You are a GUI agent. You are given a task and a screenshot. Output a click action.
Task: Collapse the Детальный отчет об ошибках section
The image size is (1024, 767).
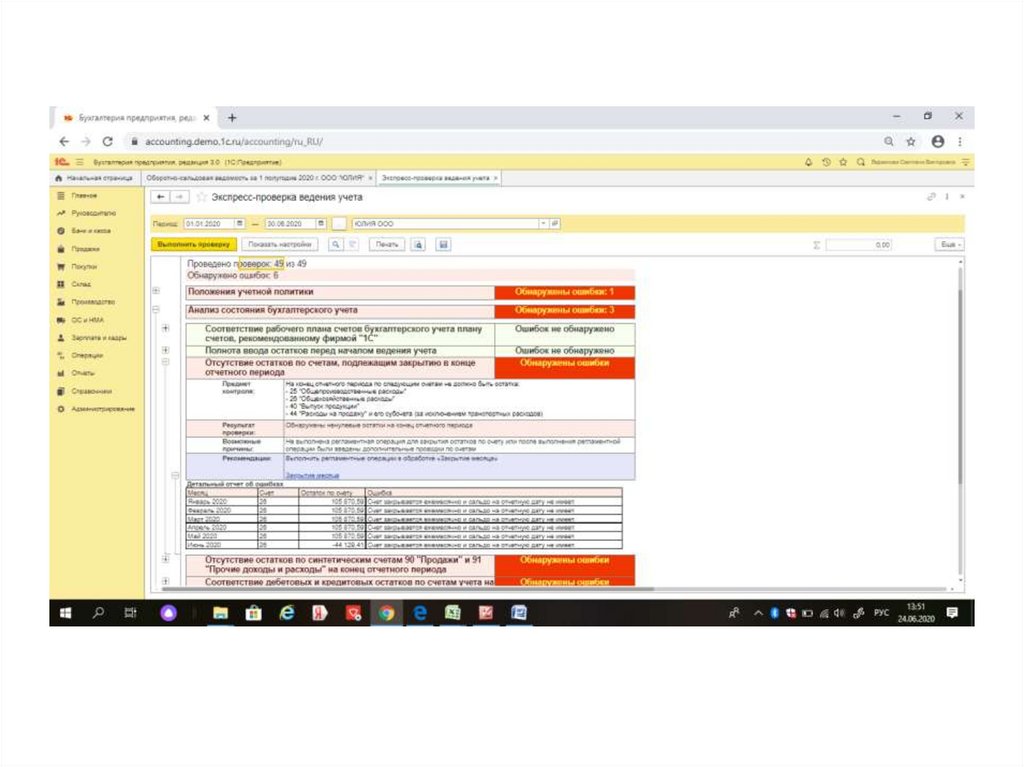pos(175,476)
